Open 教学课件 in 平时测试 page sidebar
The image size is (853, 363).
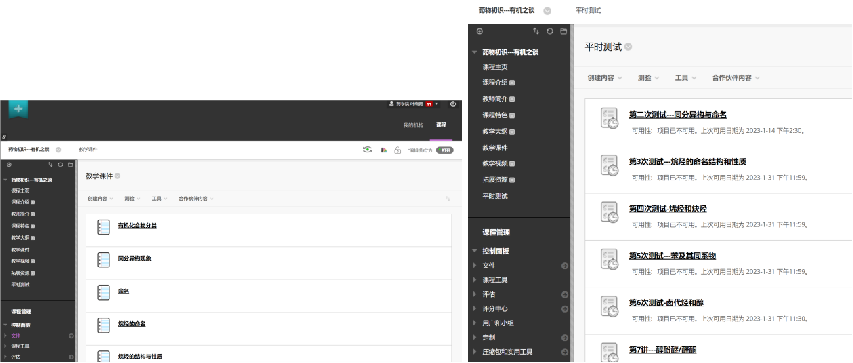(495, 148)
